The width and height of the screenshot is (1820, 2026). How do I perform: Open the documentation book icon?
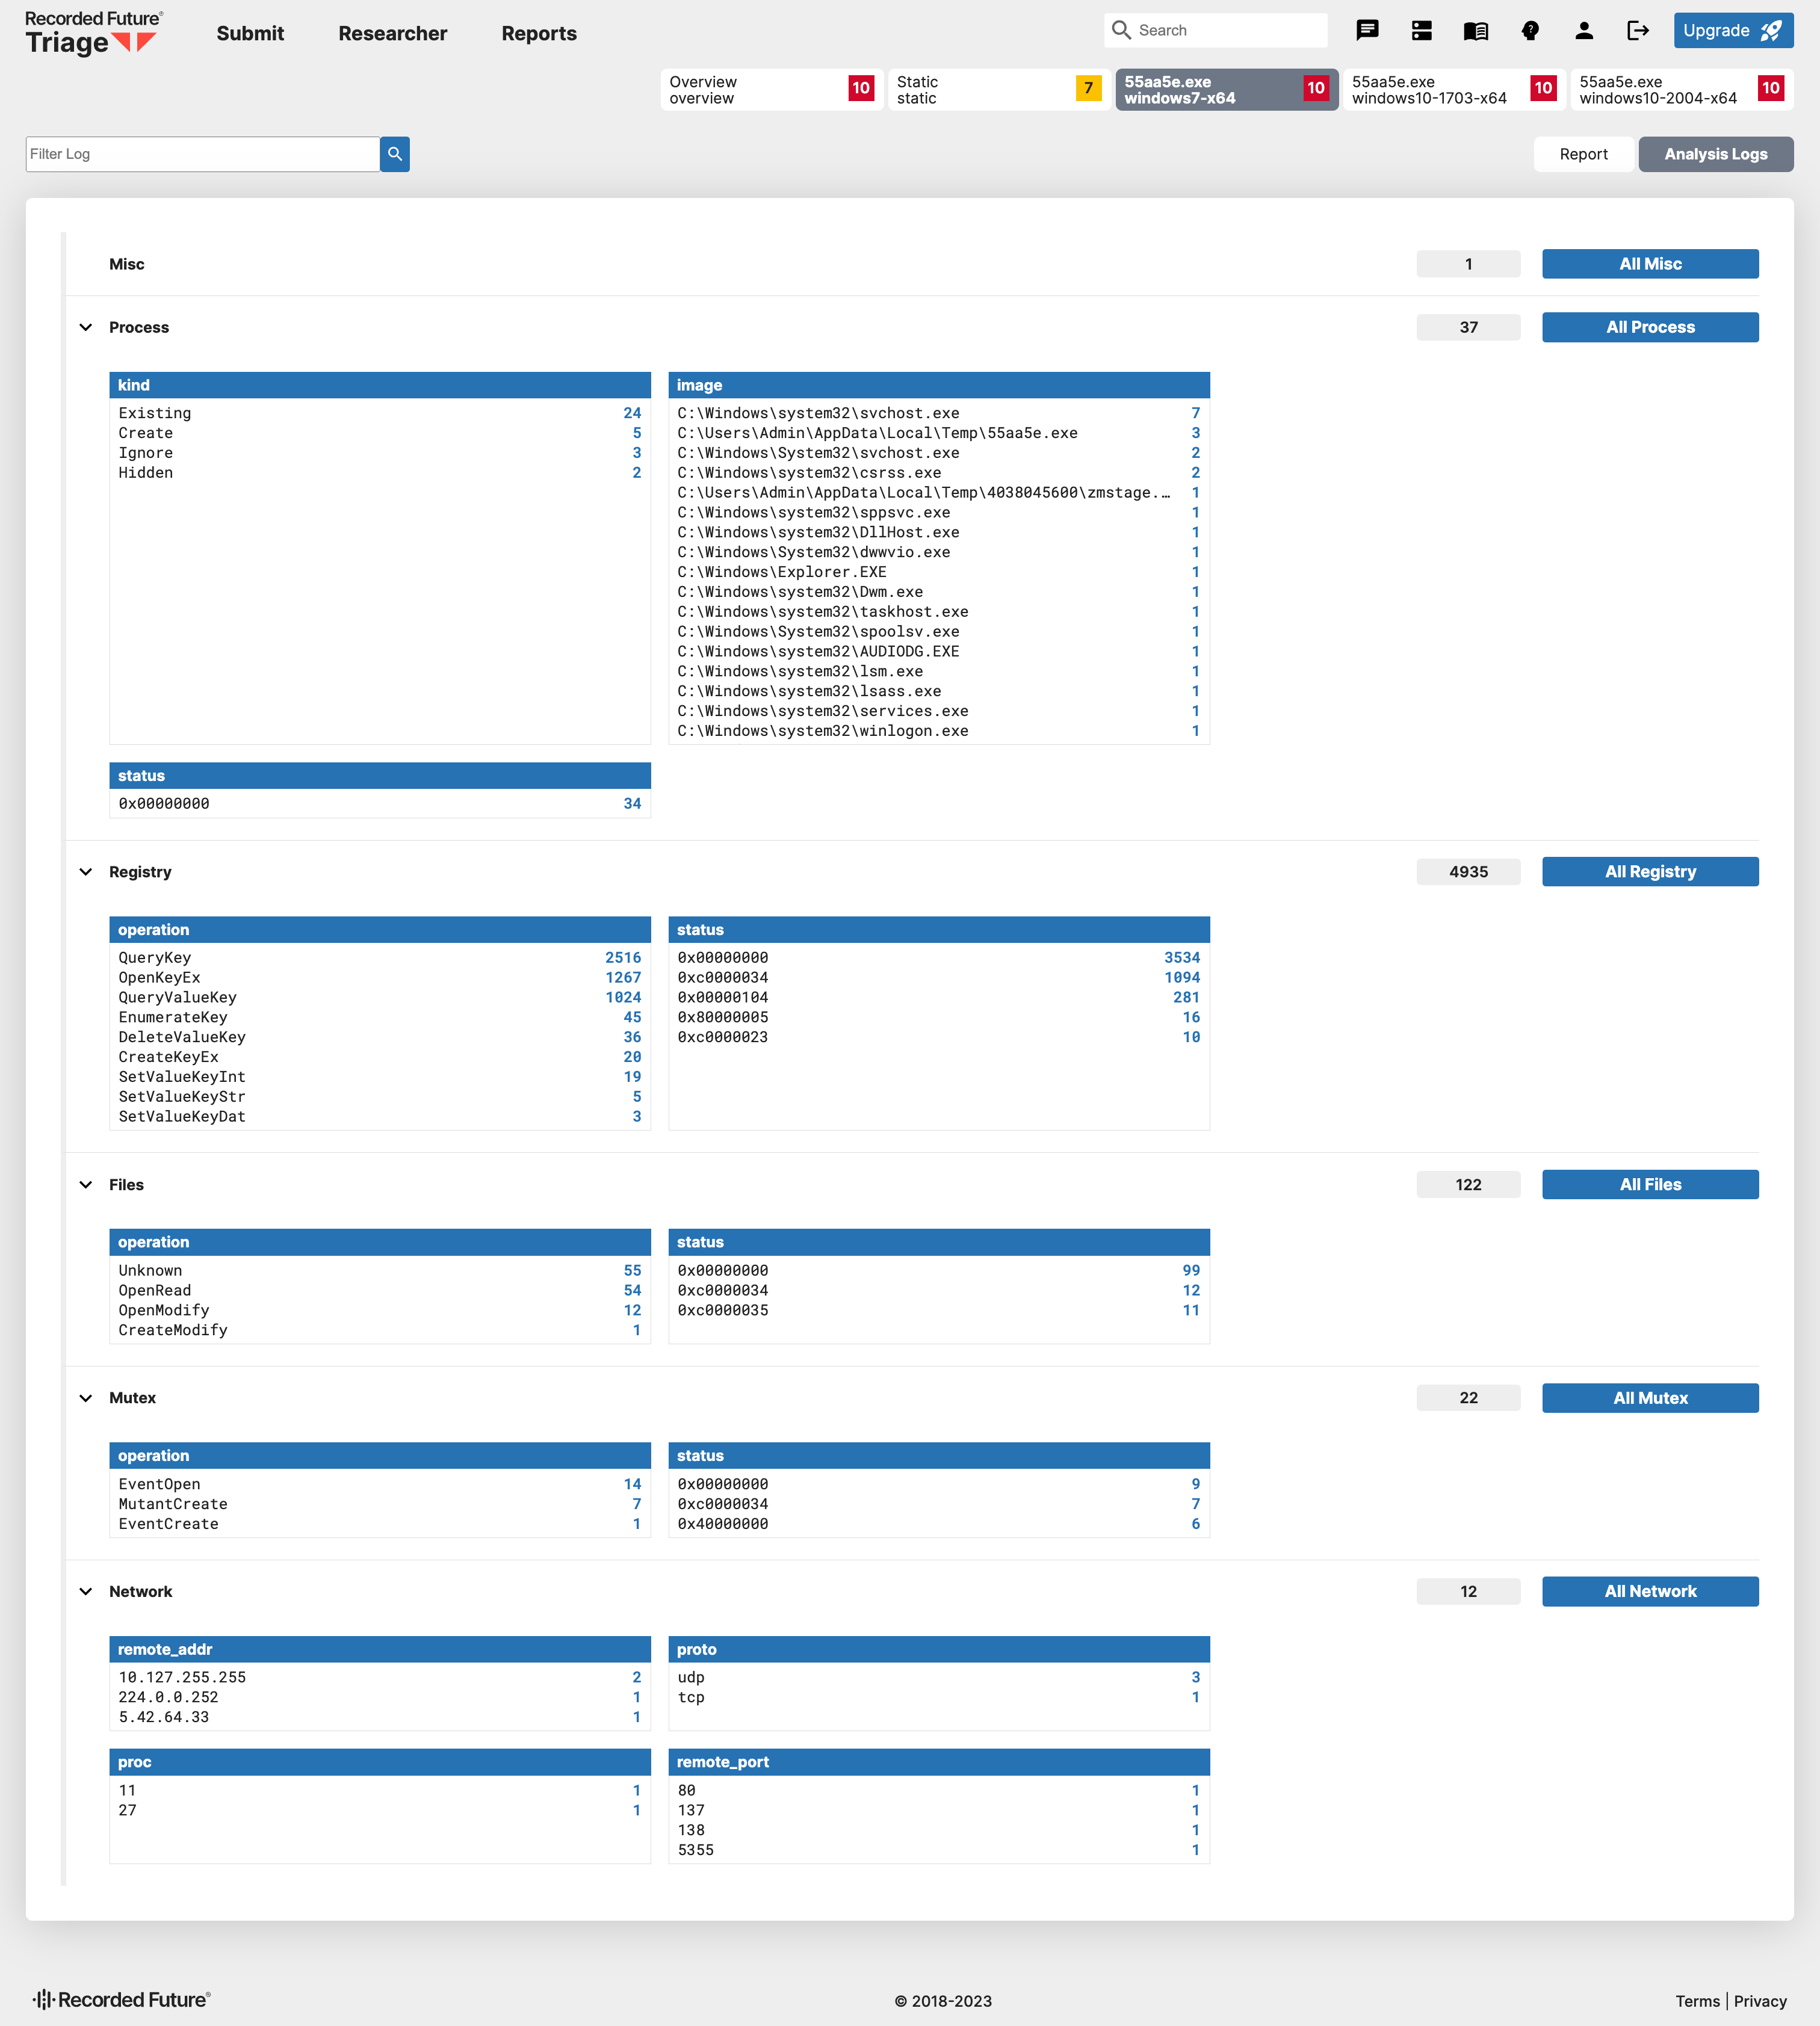1475,30
